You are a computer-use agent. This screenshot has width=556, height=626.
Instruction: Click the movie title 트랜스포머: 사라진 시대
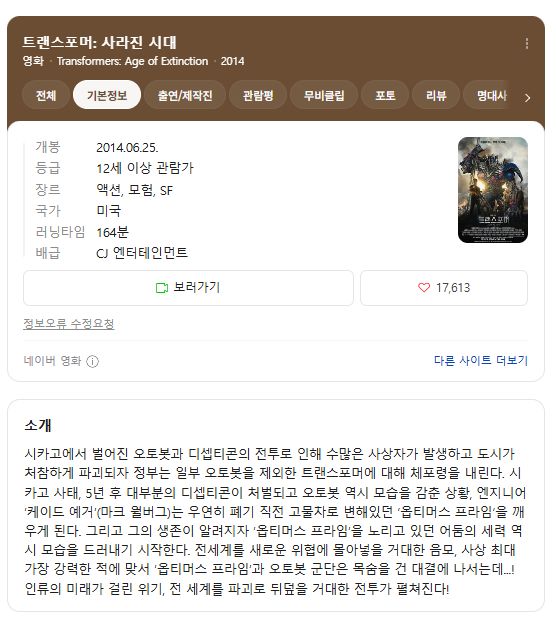pyautogui.click(x=100, y=42)
